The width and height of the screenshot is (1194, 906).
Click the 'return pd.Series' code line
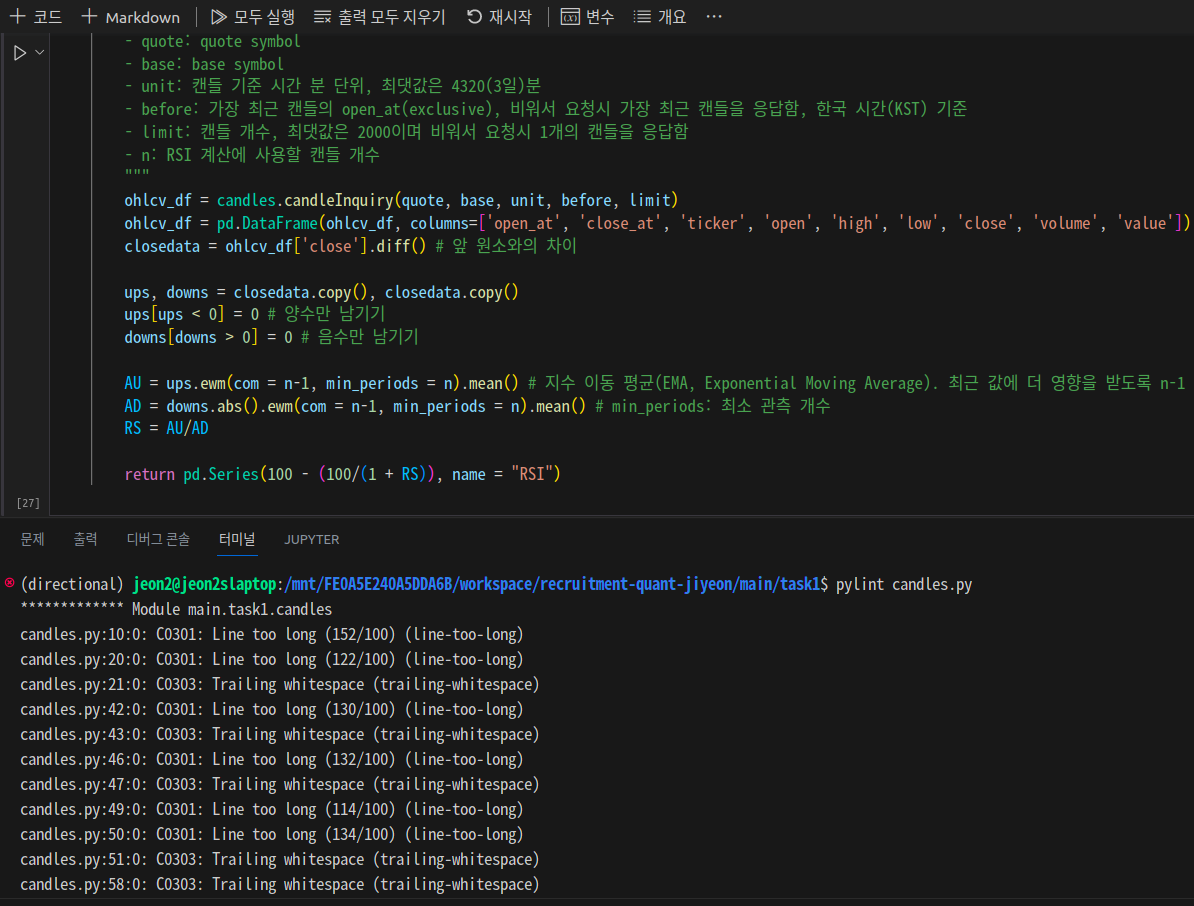[343, 474]
